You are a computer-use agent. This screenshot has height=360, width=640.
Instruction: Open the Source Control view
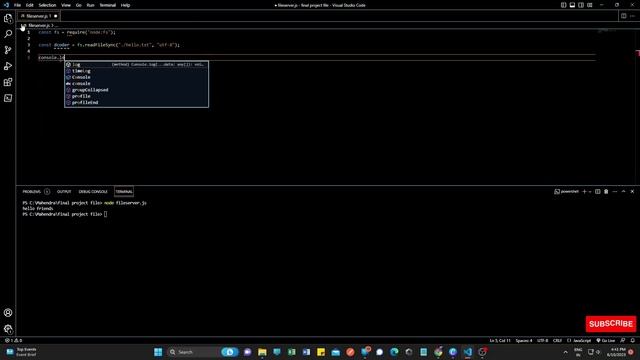tap(8, 50)
